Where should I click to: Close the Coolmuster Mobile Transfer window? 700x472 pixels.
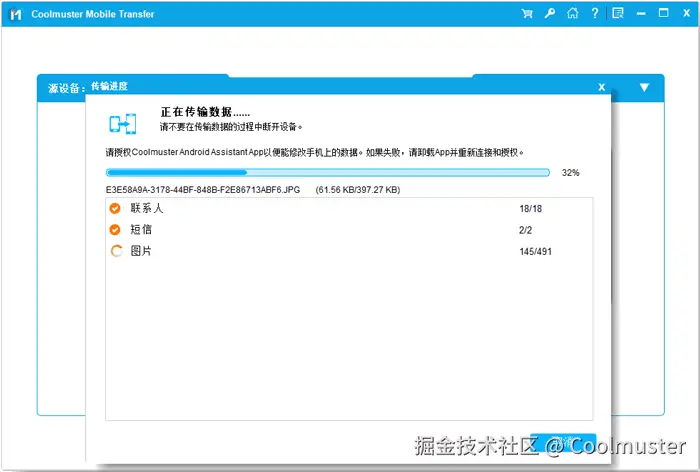pyautogui.click(x=687, y=13)
